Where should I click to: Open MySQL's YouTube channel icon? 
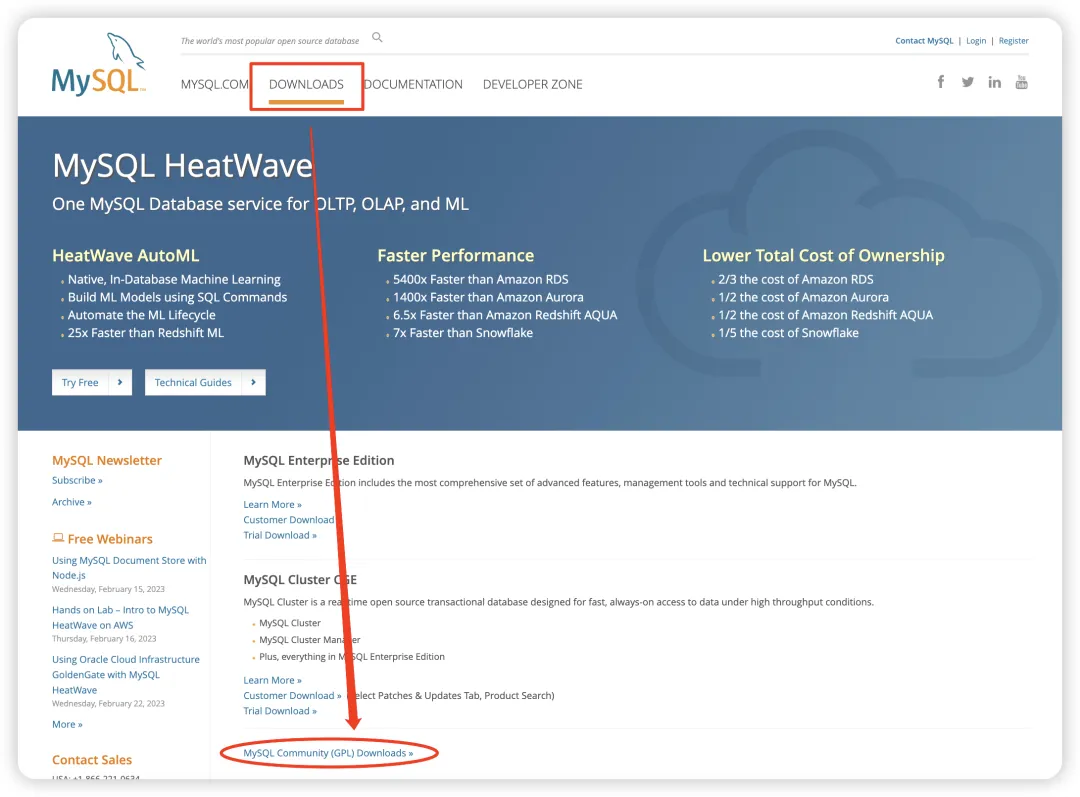[x=1021, y=82]
